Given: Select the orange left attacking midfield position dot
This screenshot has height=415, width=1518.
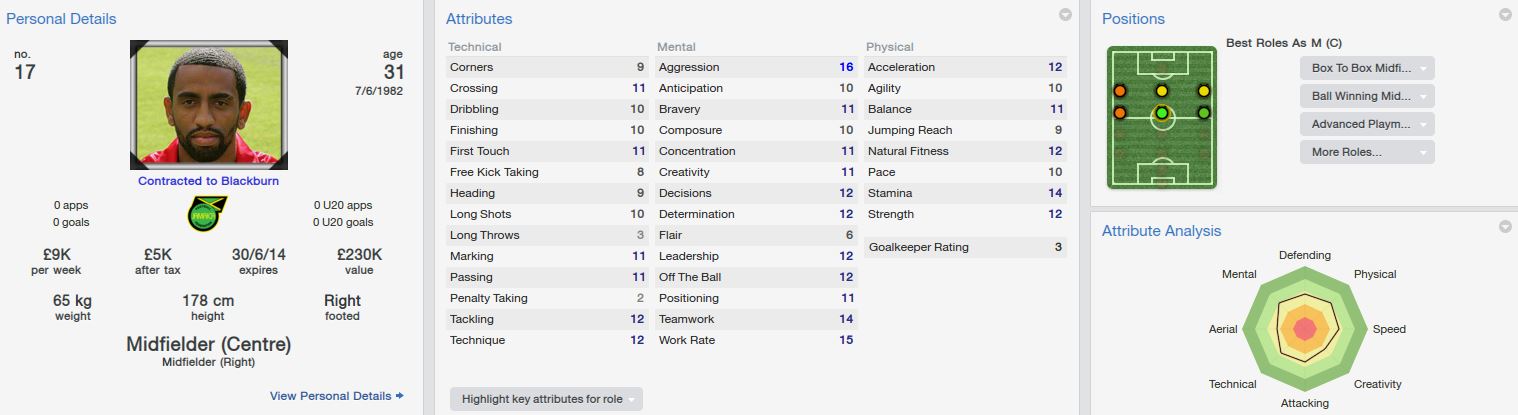Looking at the screenshot, I should (1119, 91).
